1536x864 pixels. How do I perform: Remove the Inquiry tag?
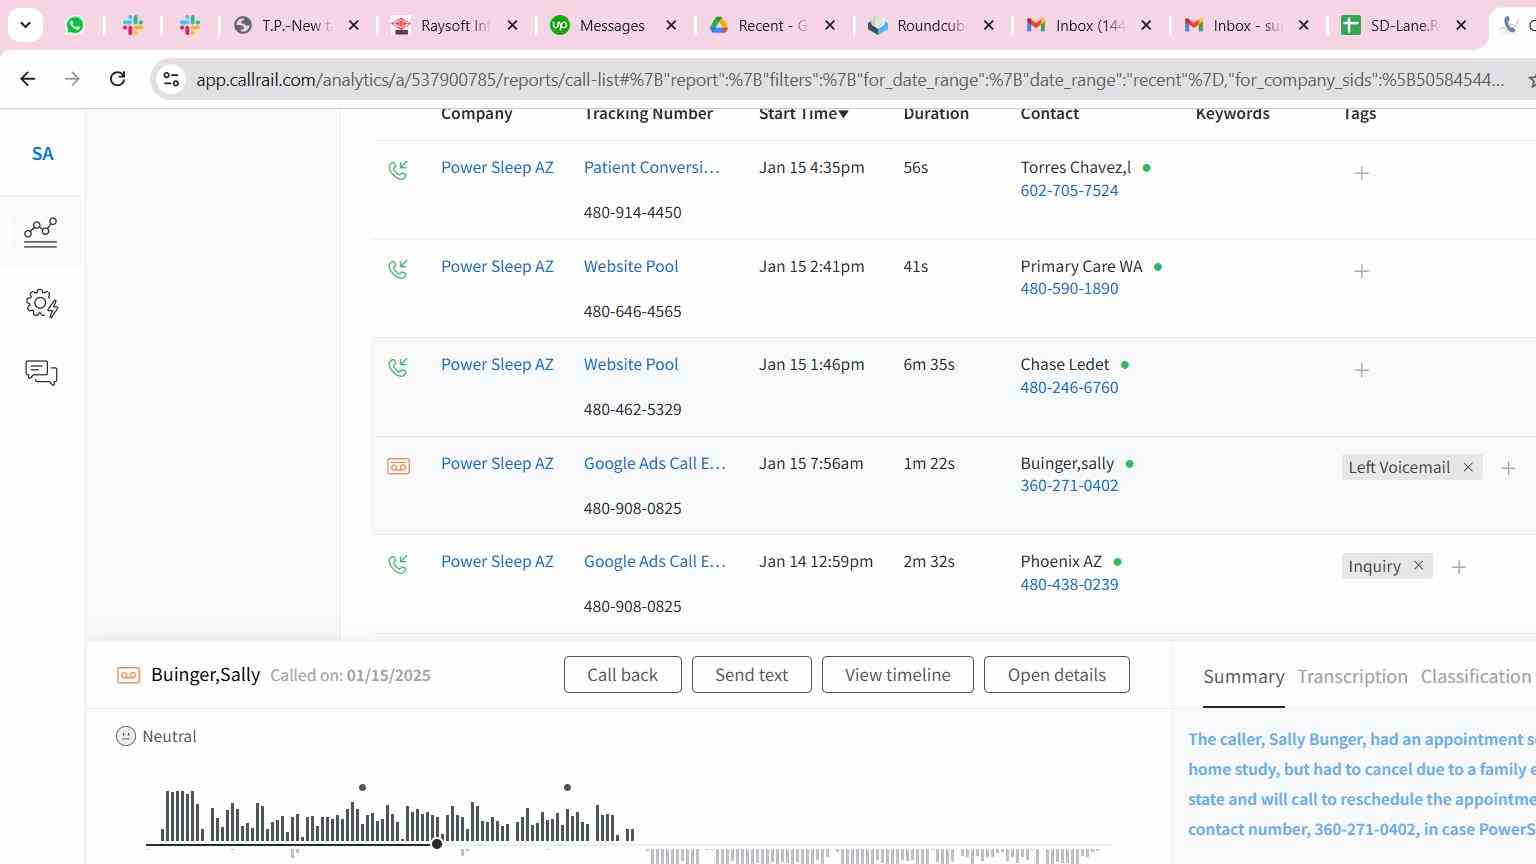click(x=1418, y=566)
